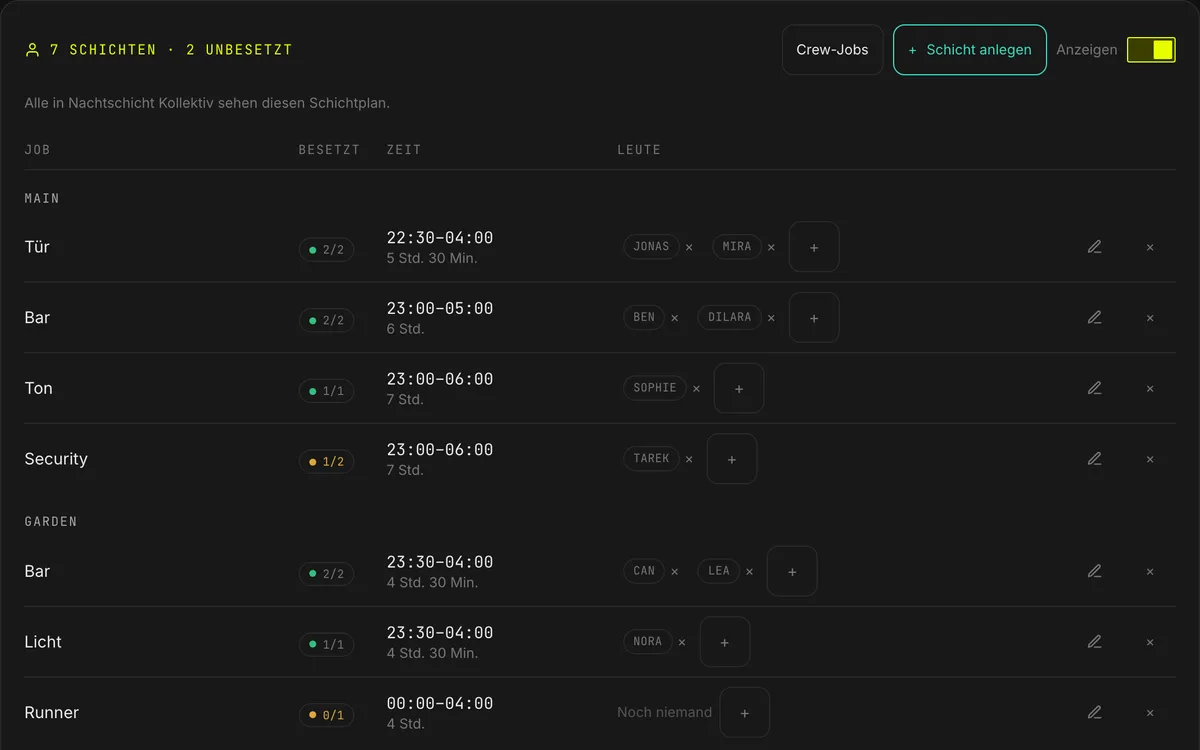This screenshot has height=750, width=1200.
Task: Edit the GARDEN Bar shift 23:30-04:00
Action: coord(1095,571)
